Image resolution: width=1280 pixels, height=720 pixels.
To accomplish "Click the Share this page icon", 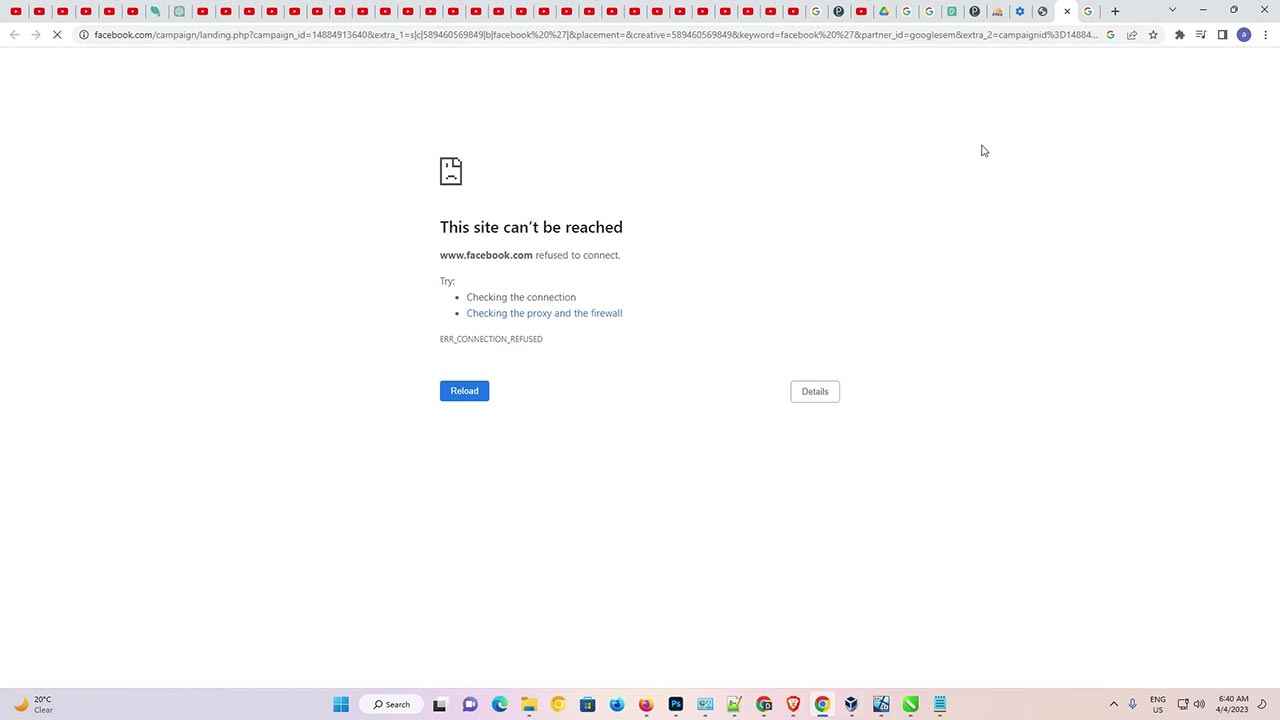I will [1131, 35].
